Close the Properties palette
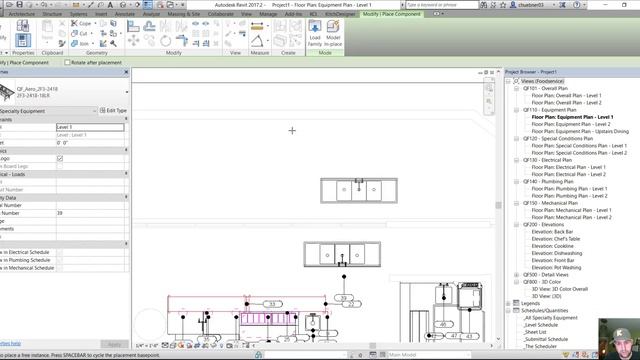The image size is (640, 360). pos(126,72)
